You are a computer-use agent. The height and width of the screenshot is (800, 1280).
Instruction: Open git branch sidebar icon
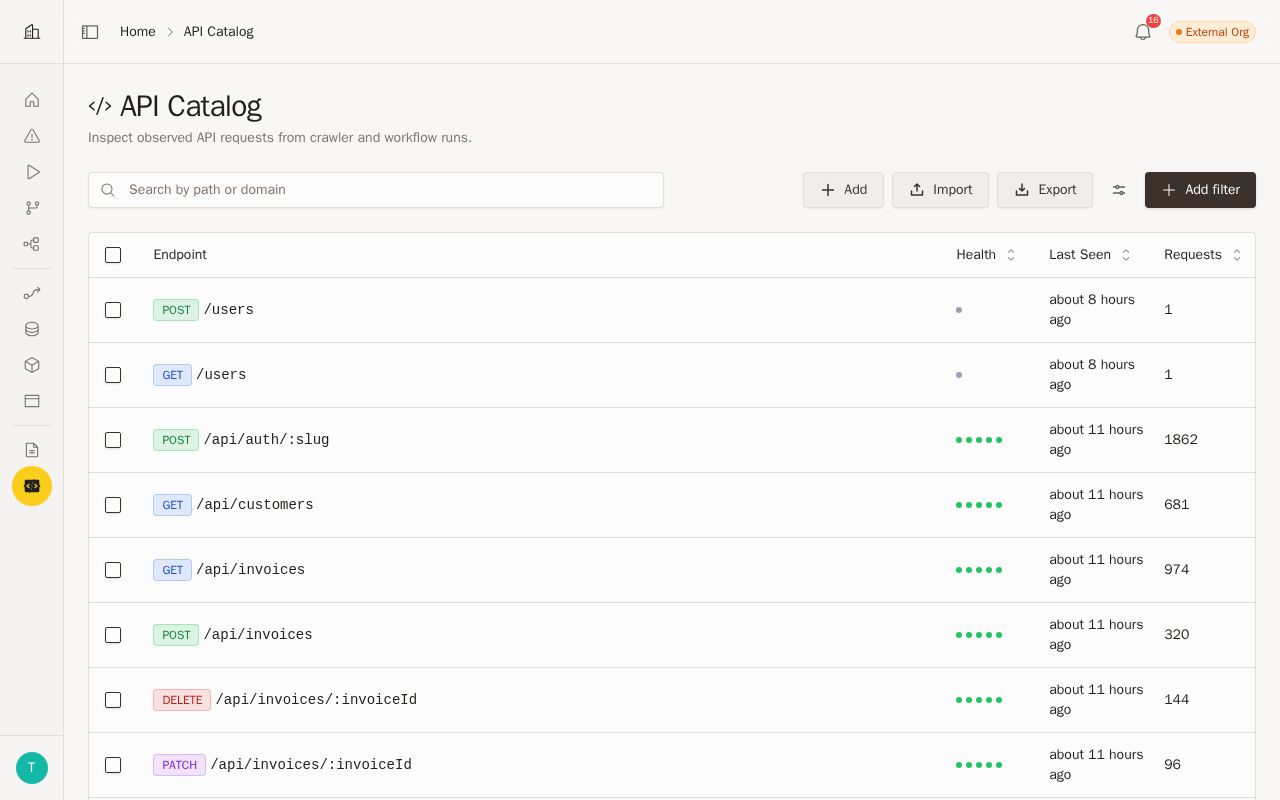tap(32, 208)
